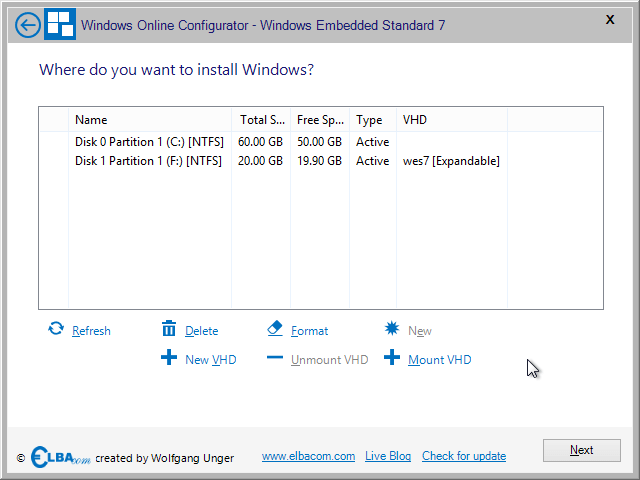Click the Delete trash can icon
The height and width of the screenshot is (480, 640).
click(x=169, y=329)
